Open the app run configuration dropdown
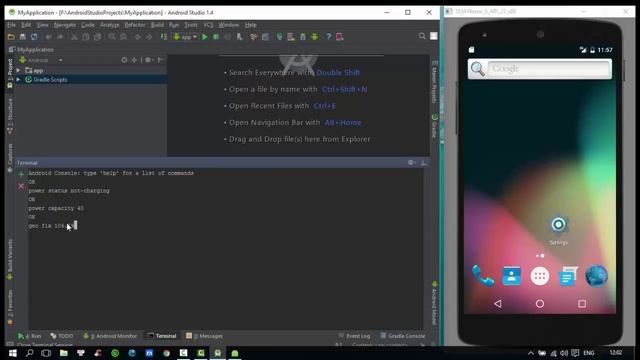Screen dimensions: 640x360 coord(185,37)
